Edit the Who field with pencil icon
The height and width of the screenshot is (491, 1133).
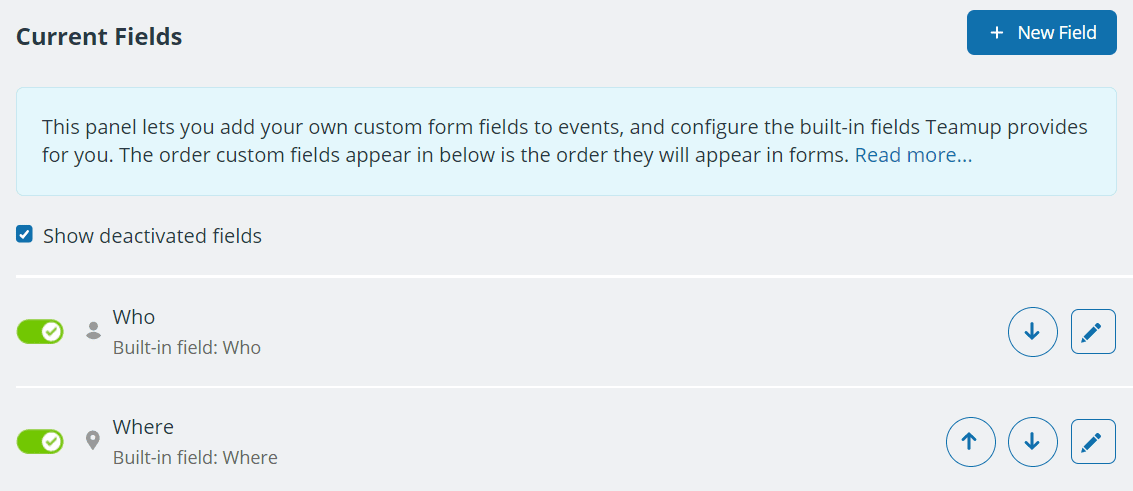pyautogui.click(x=1093, y=331)
